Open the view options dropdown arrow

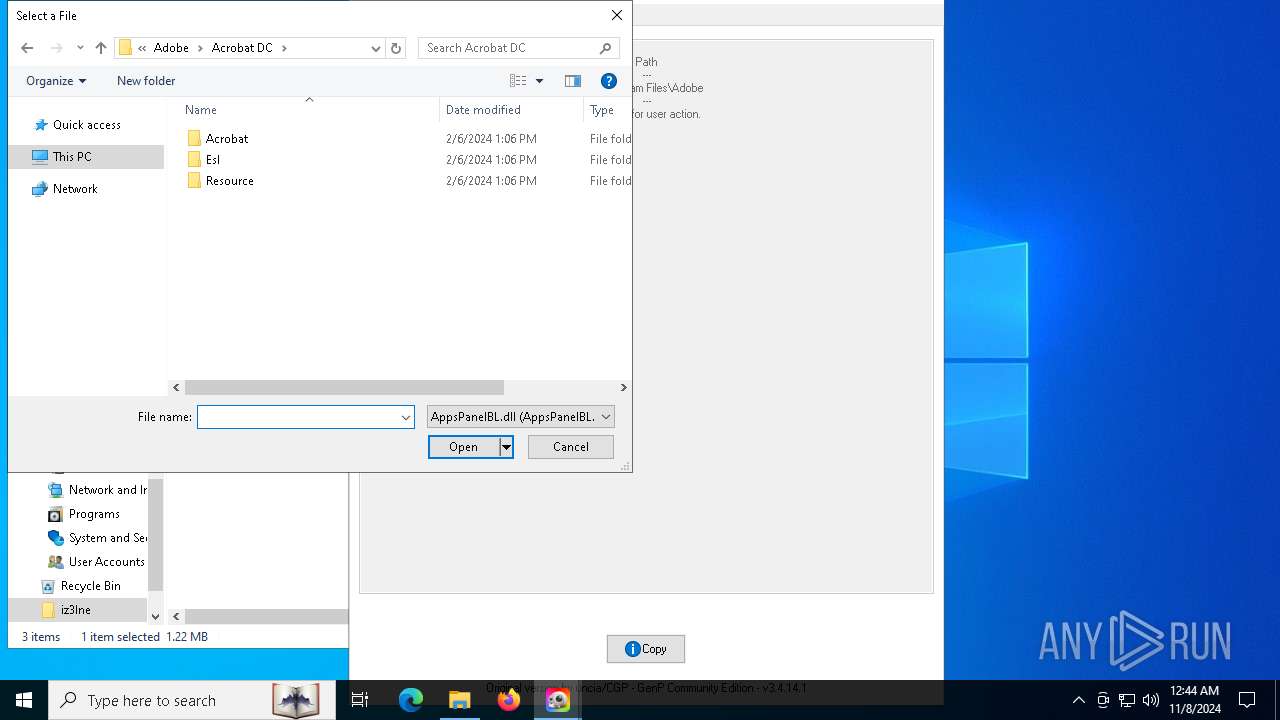[539, 81]
